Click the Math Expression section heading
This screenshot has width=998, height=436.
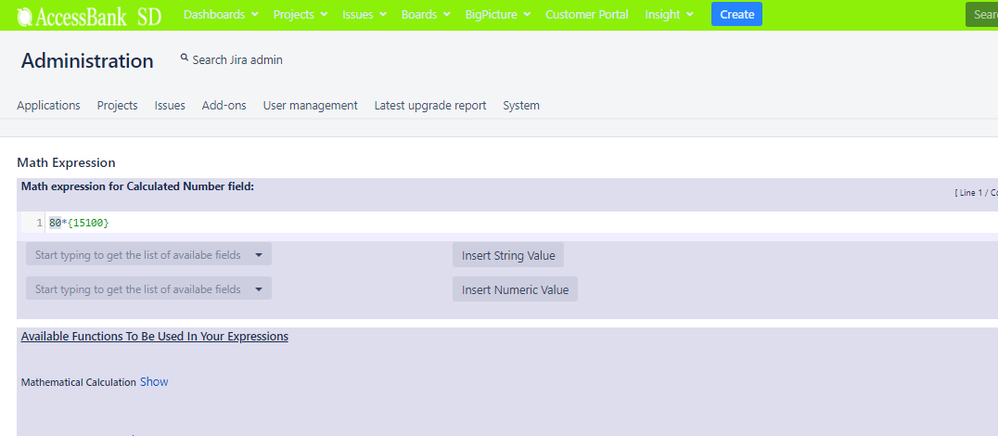[66, 163]
